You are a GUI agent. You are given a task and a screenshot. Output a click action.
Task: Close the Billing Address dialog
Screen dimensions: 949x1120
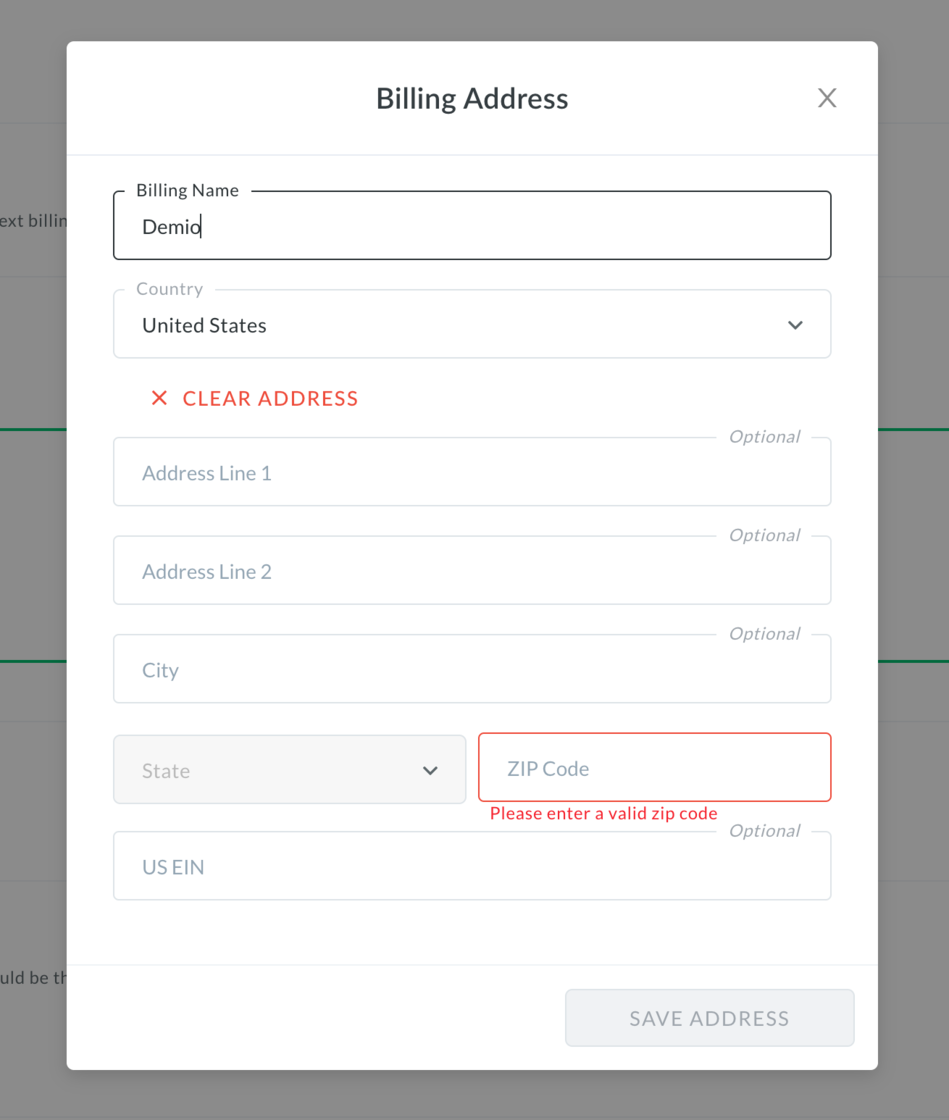(827, 98)
